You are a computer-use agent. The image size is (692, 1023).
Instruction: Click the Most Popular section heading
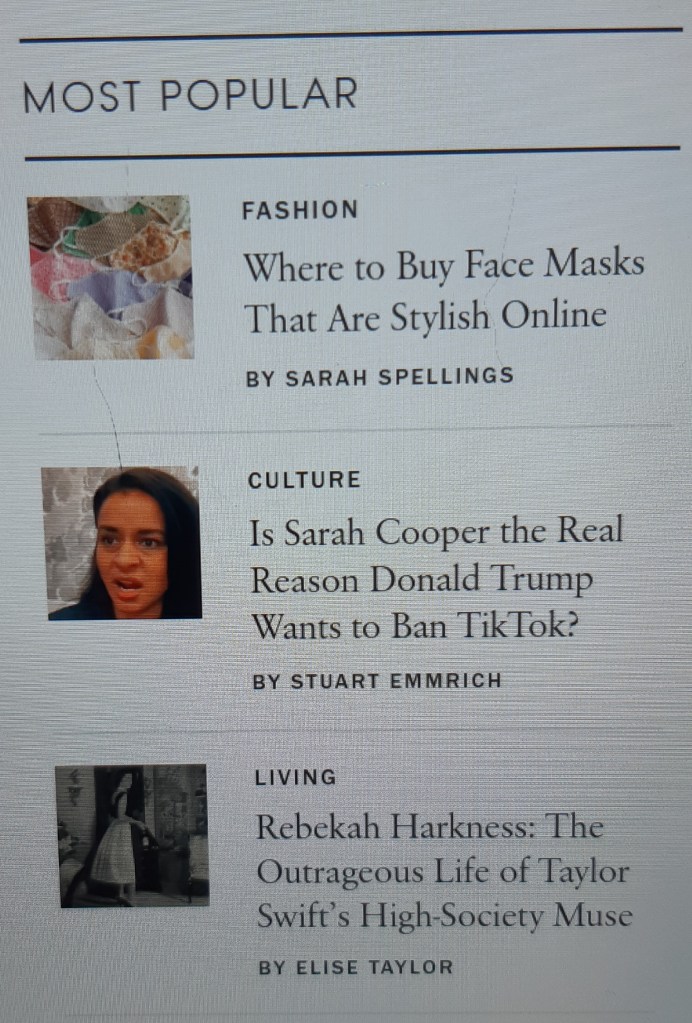tap(190, 95)
